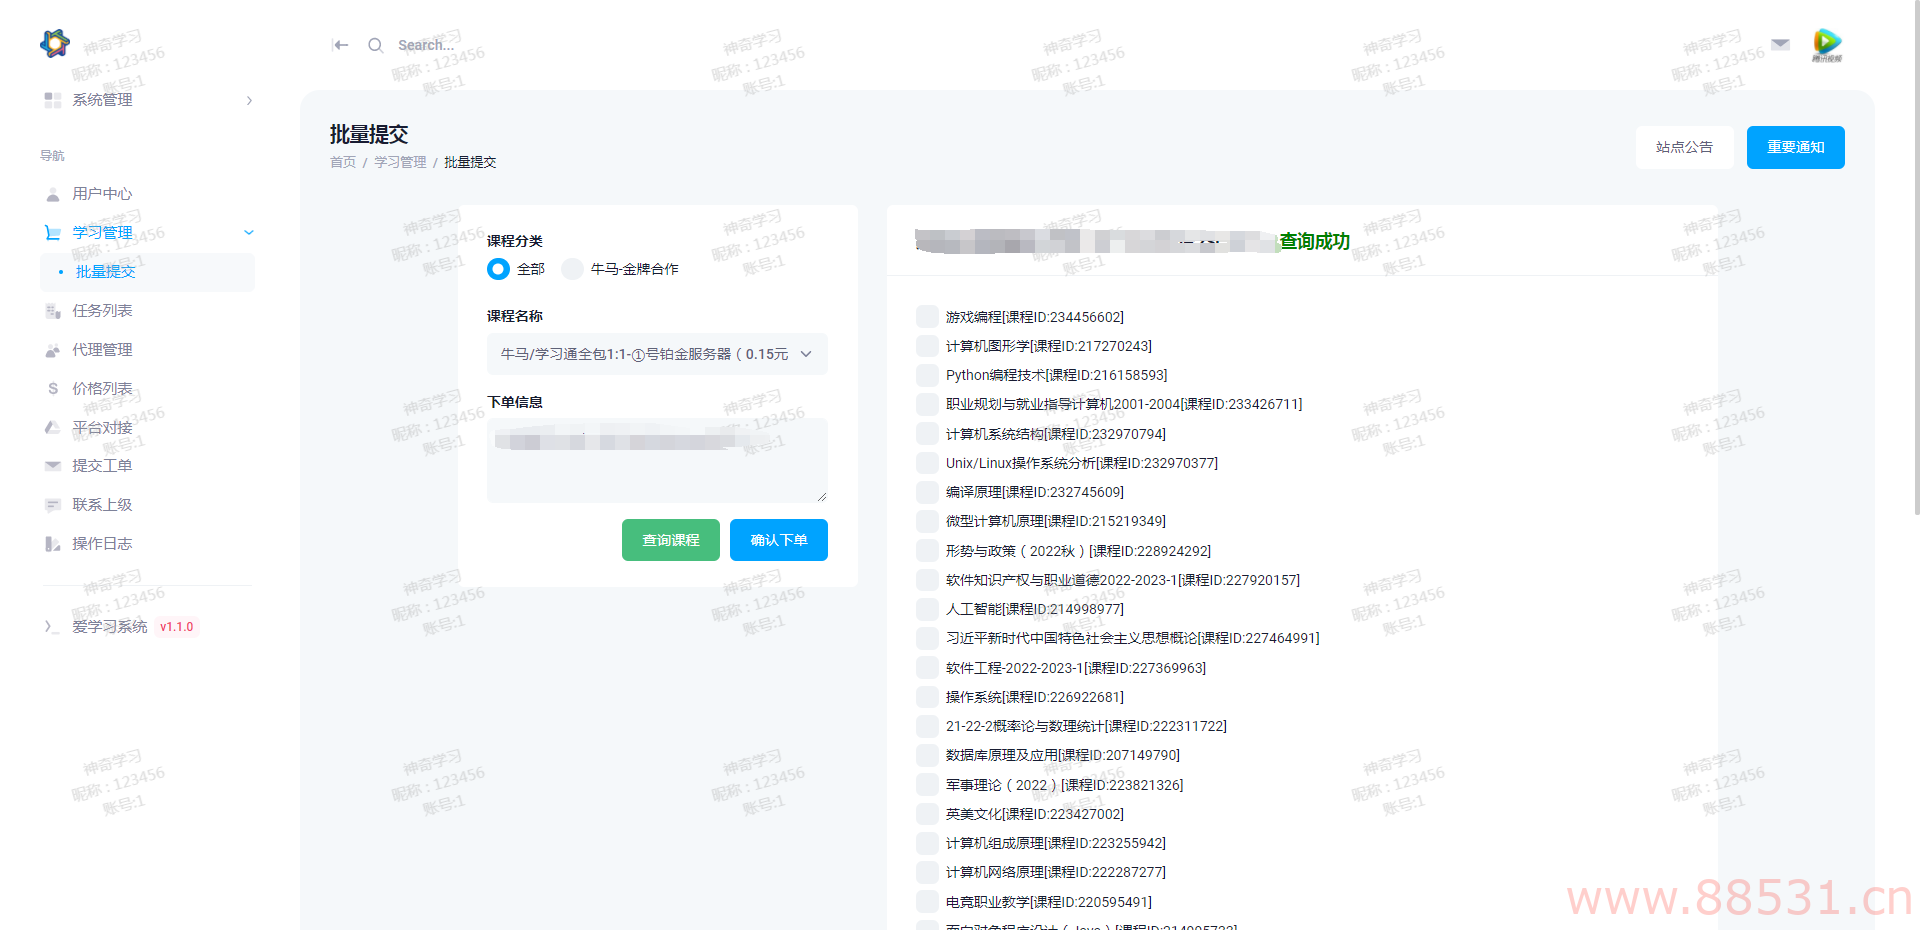
Task: Click the green 查询课程 button
Action: click(670, 540)
